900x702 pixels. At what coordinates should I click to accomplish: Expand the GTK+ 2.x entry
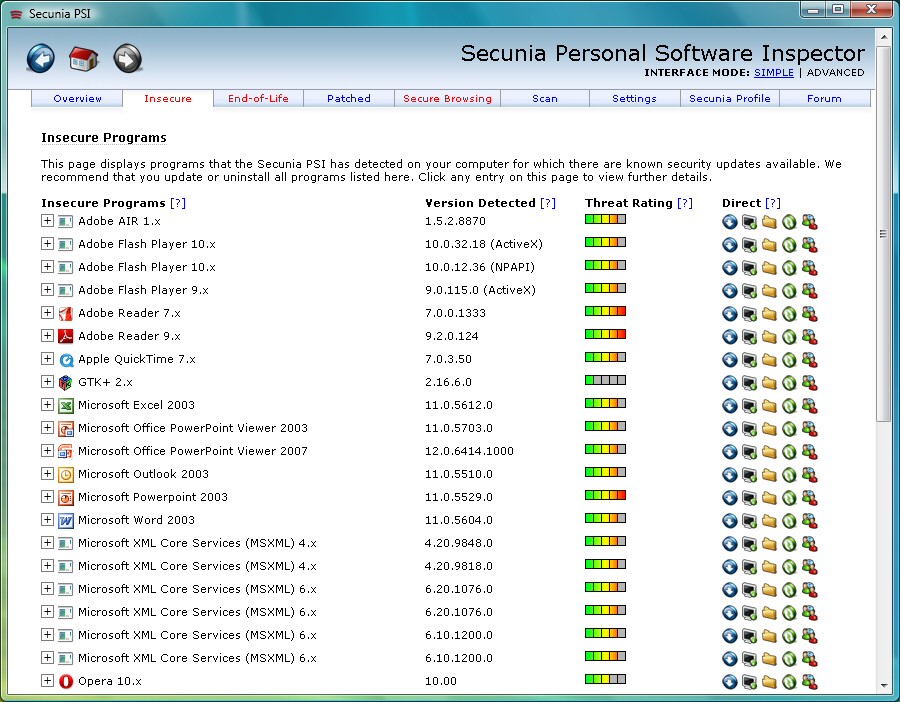coord(47,381)
